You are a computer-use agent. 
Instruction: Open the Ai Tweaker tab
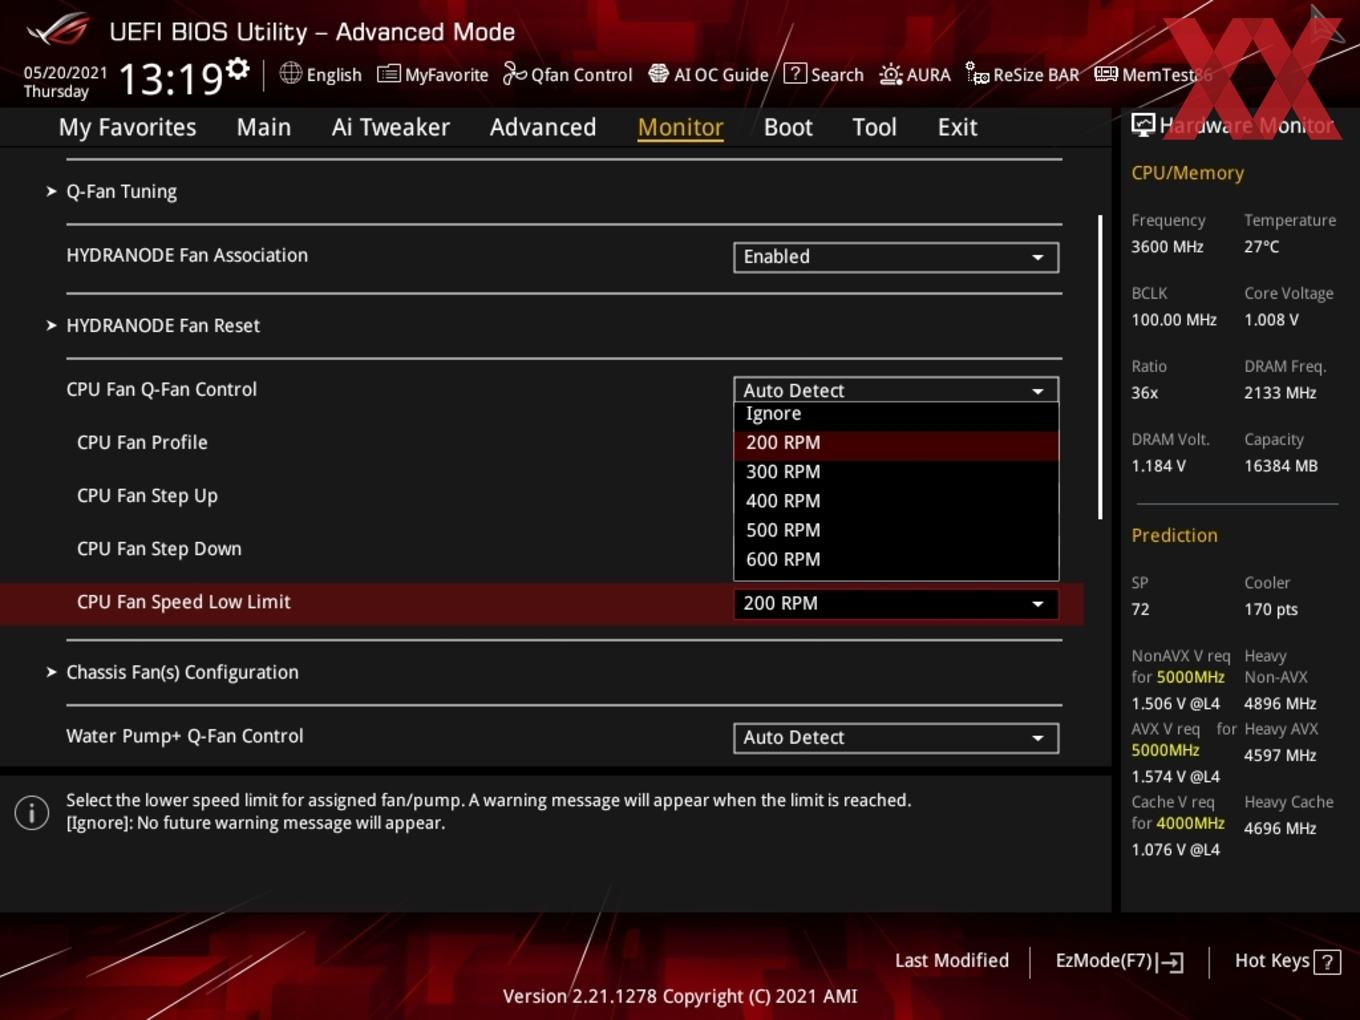point(391,127)
